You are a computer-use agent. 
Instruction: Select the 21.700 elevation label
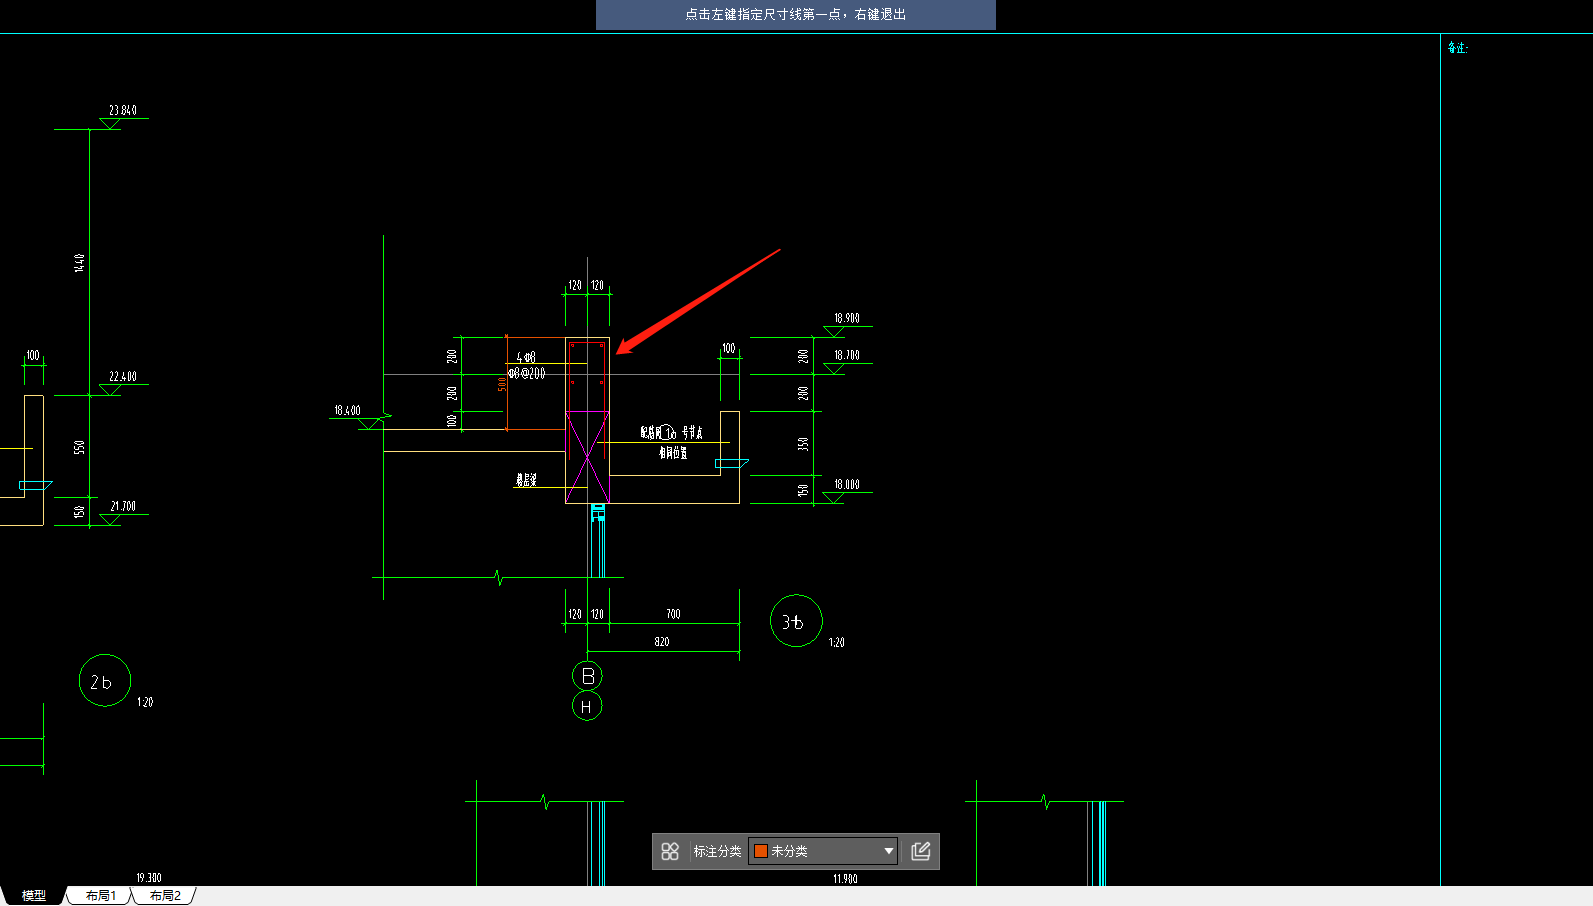pyautogui.click(x=123, y=506)
